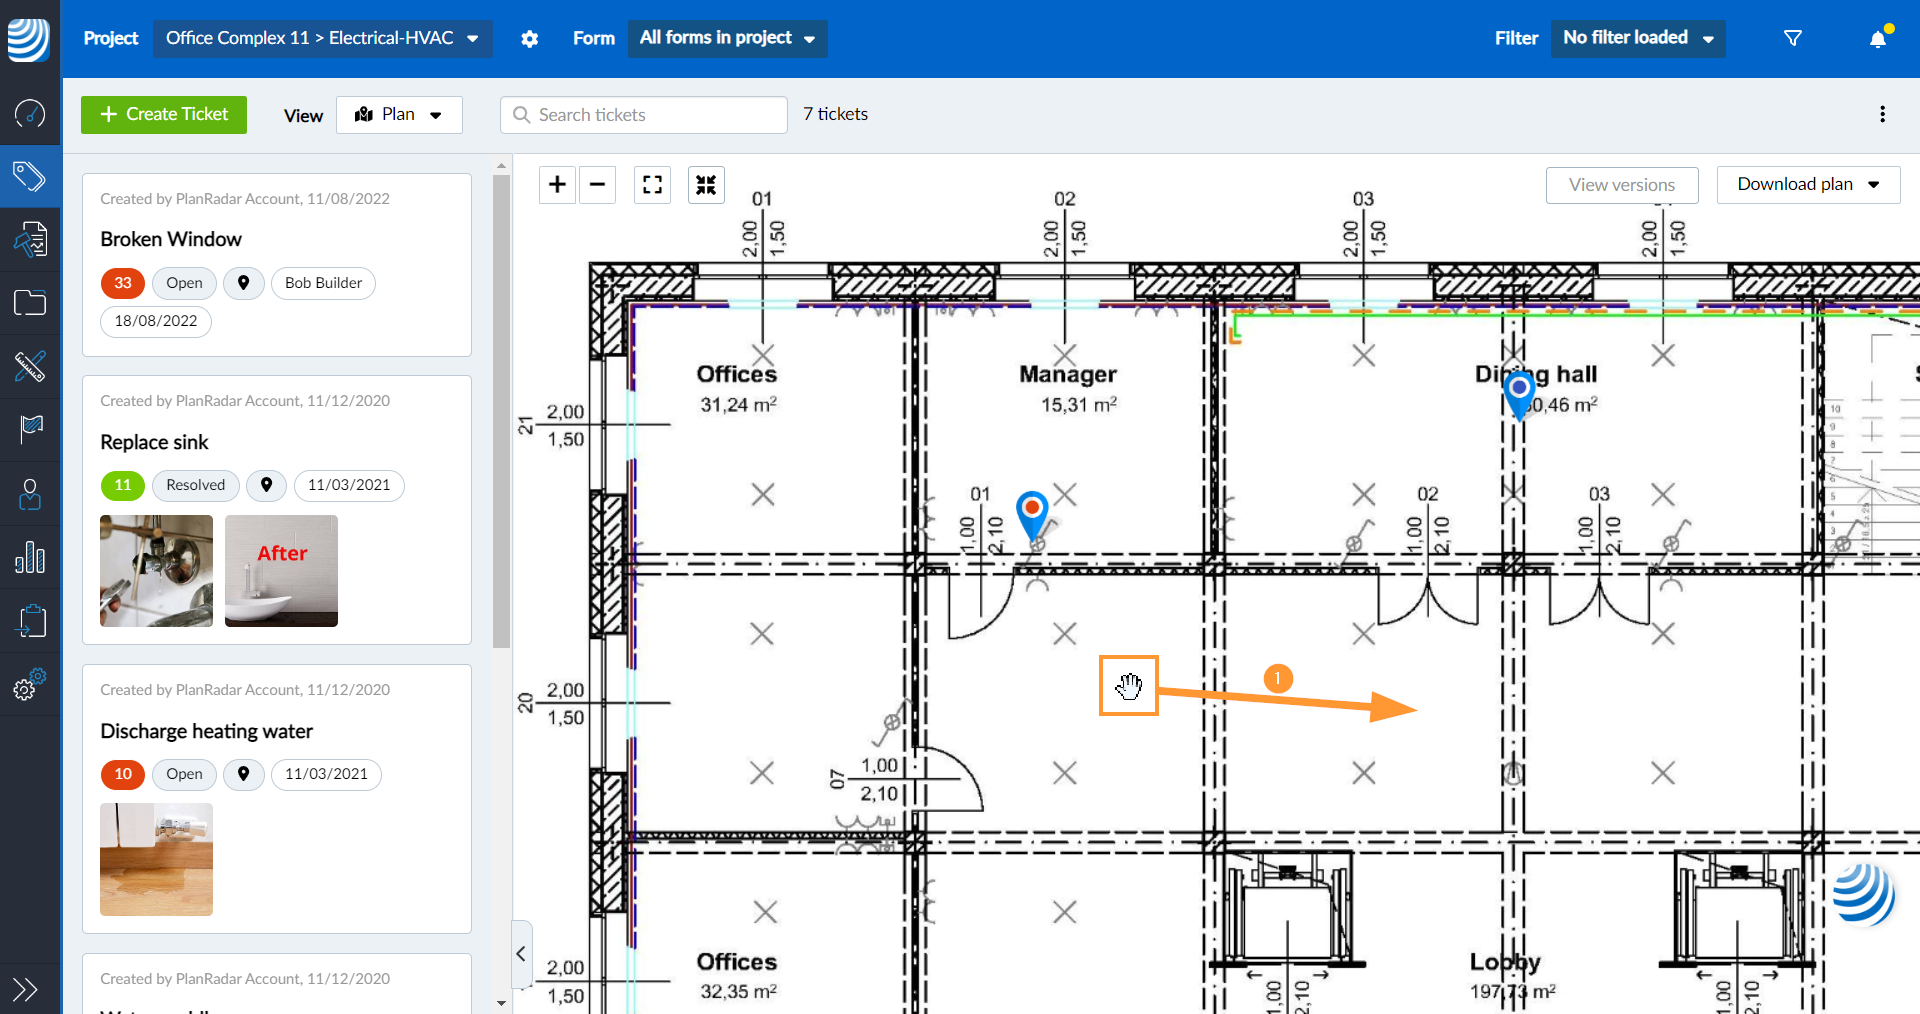Zoom in on the plan
Viewport: 1920px width, 1014px height.
(558, 185)
